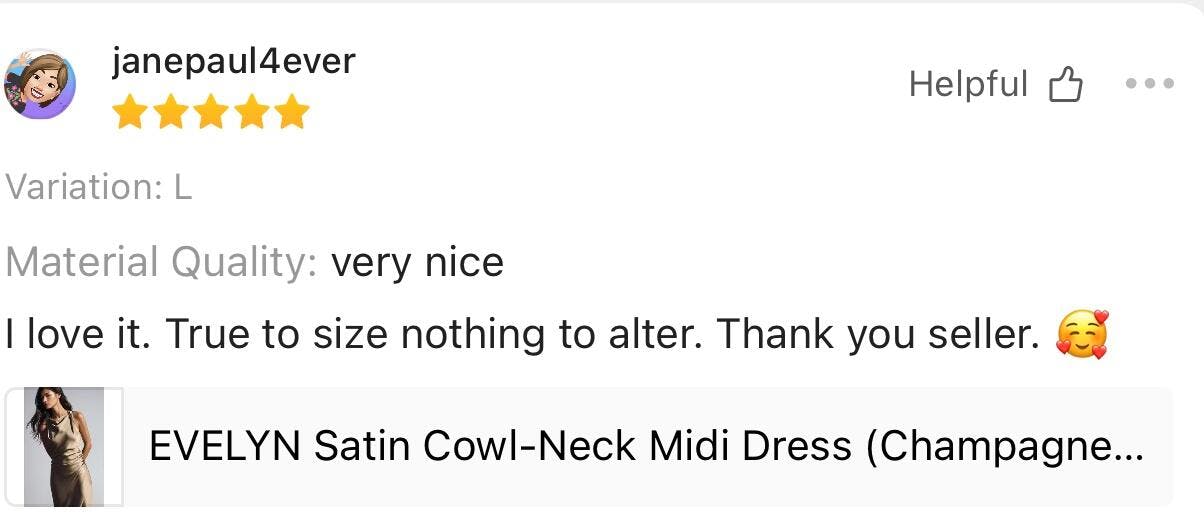Open the janepaul4ever username profile link

tap(233, 62)
